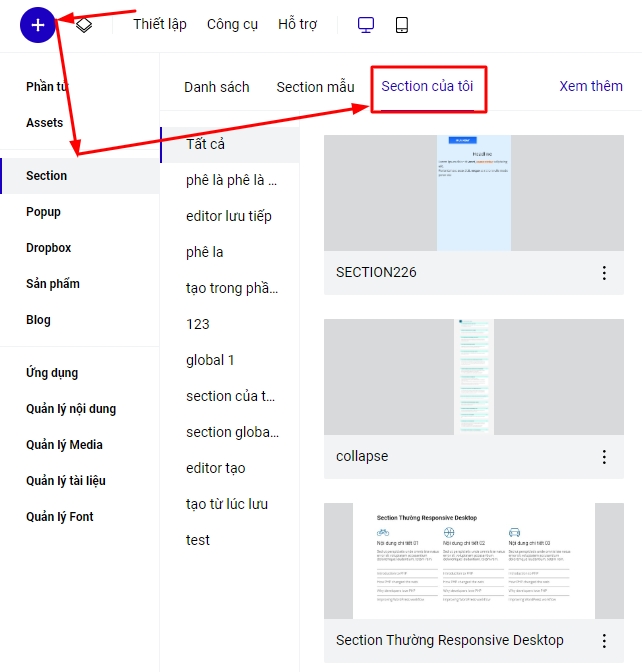Image resolution: width=642 pixels, height=672 pixels.
Task: Select Popup in the left sidebar
Action: [44, 212]
